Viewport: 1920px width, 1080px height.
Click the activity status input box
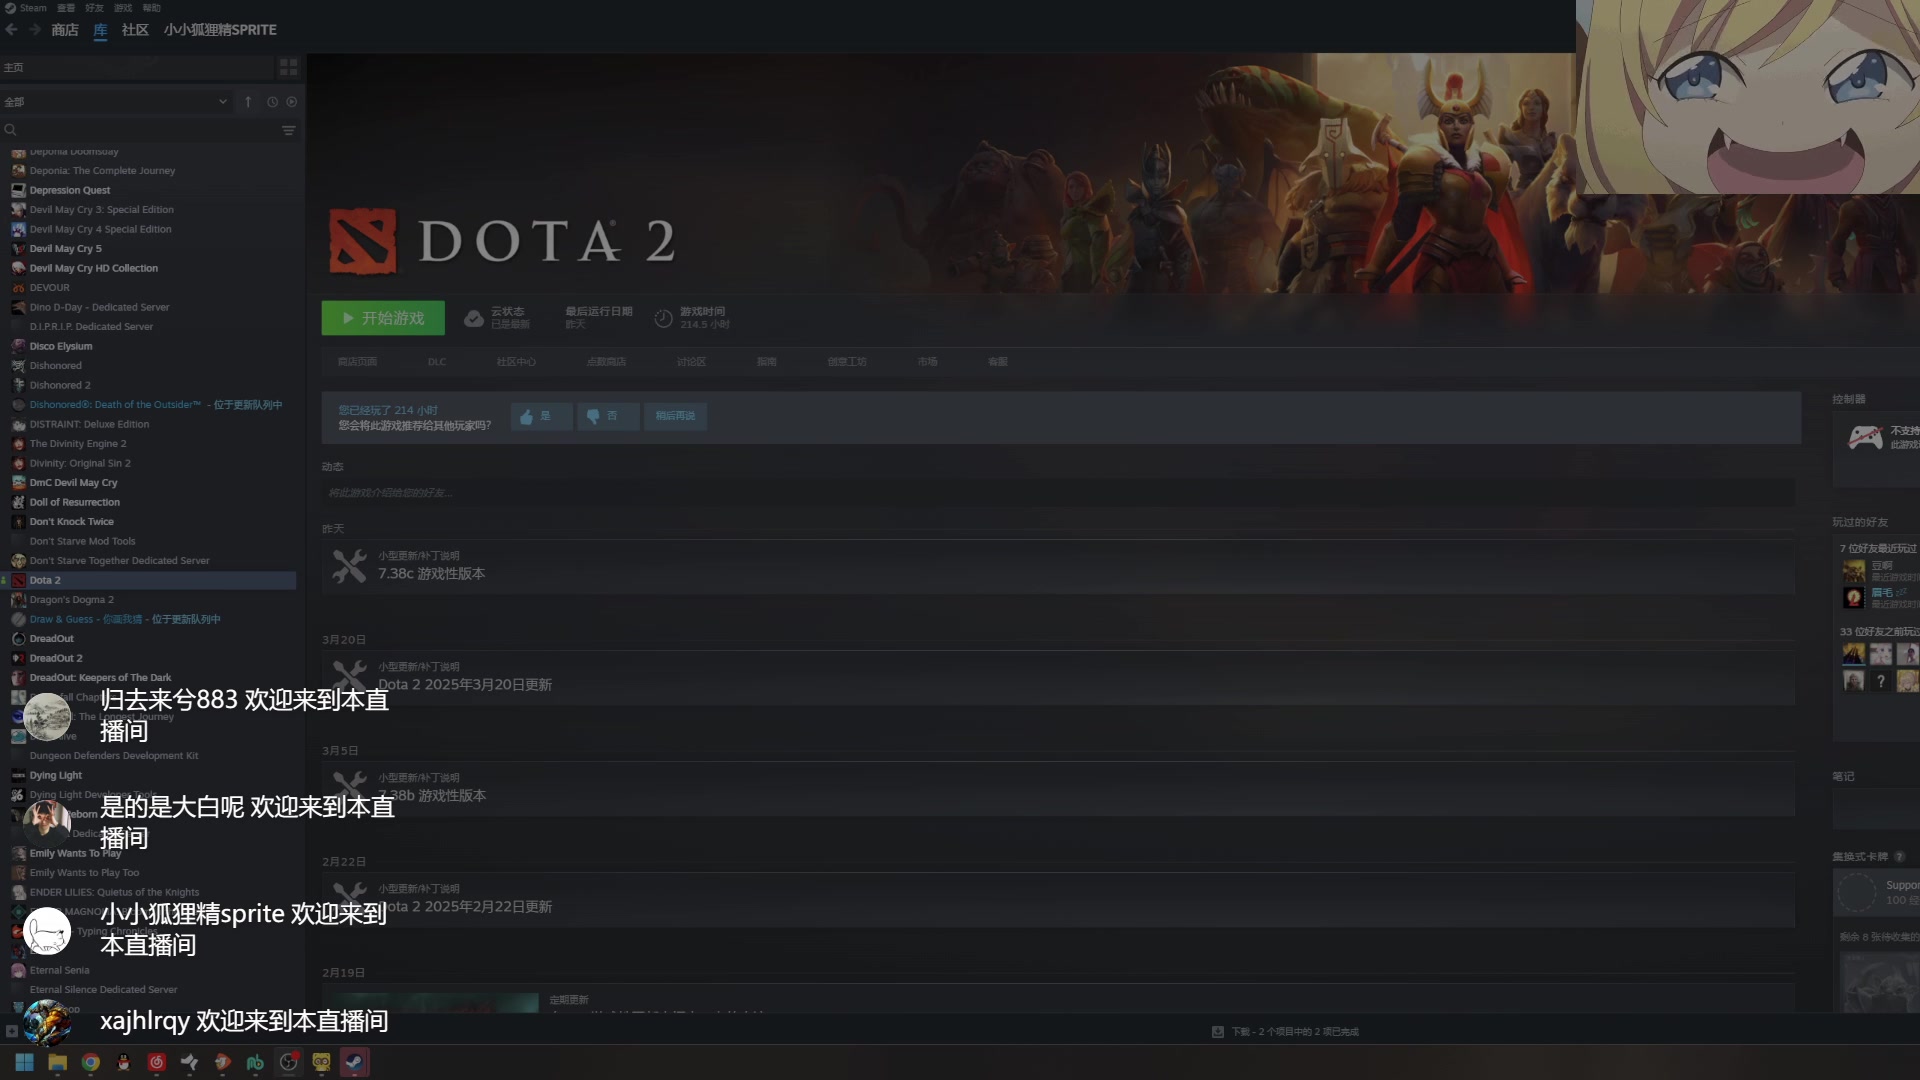1058,492
